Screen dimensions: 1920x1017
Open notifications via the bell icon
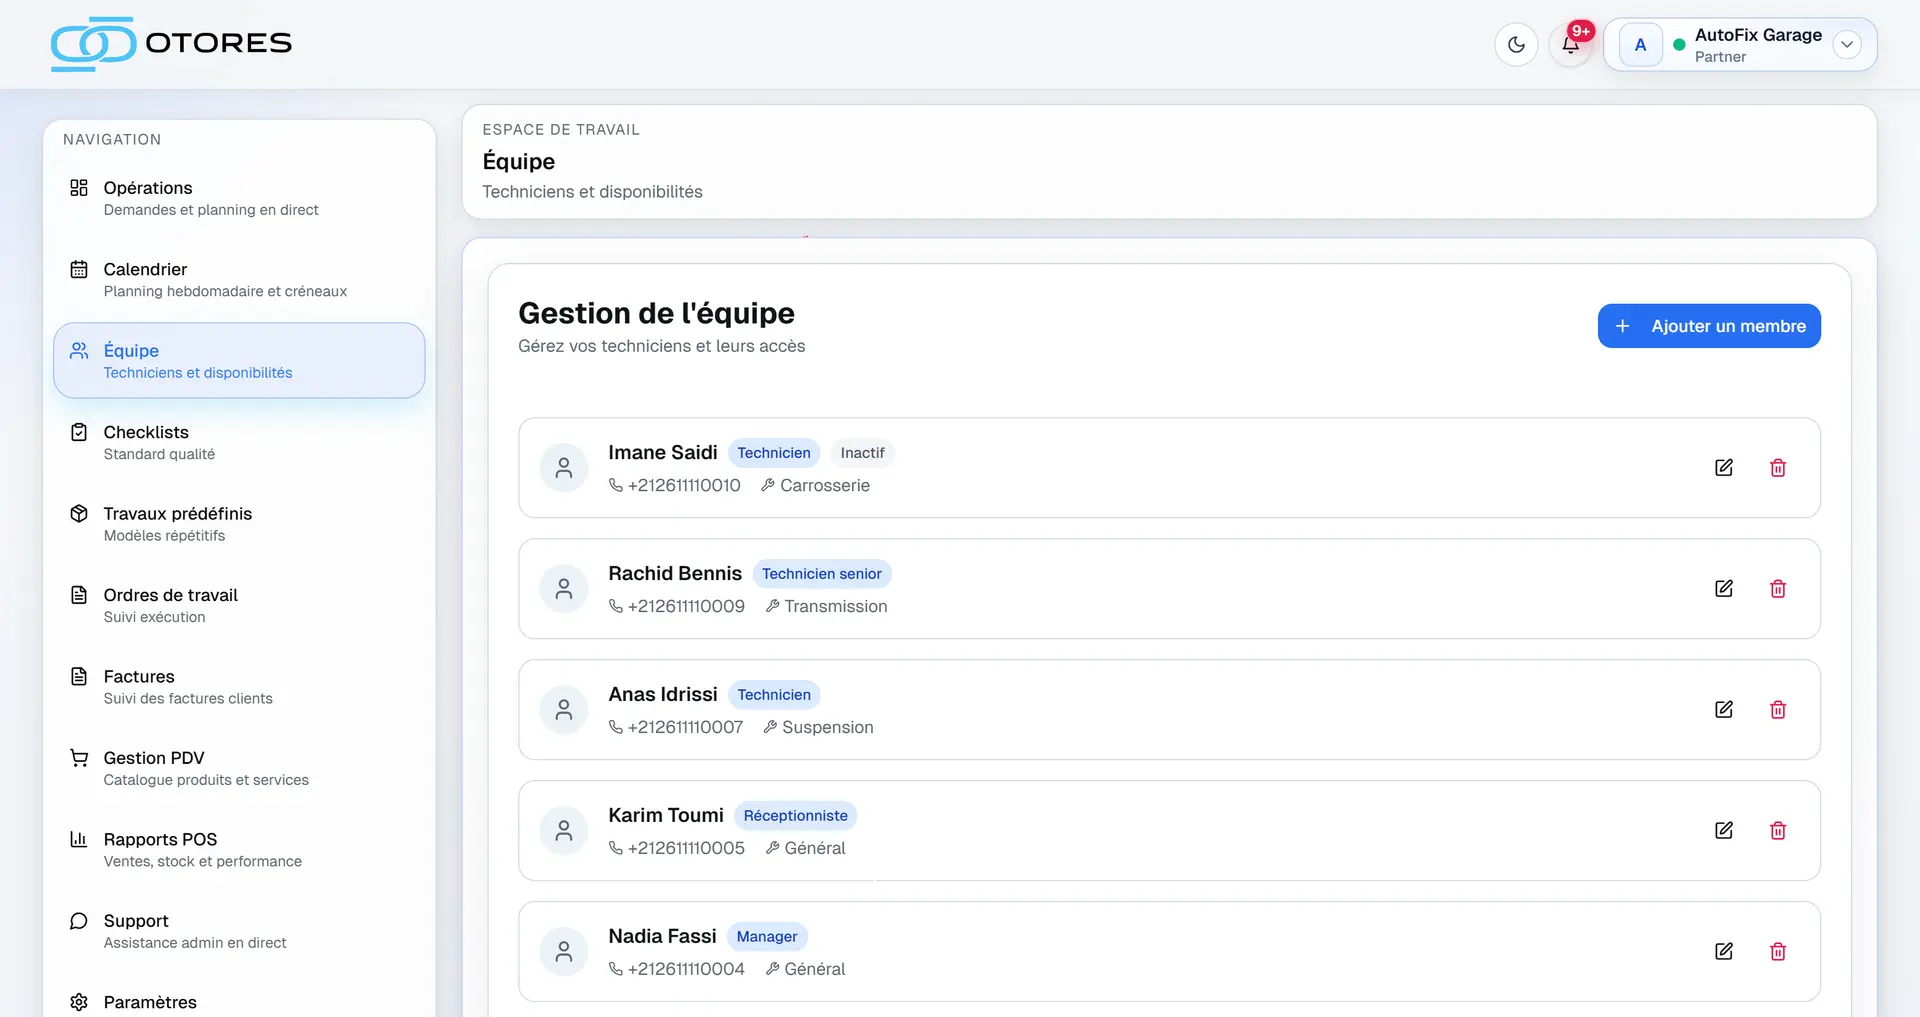click(1569, 46)
